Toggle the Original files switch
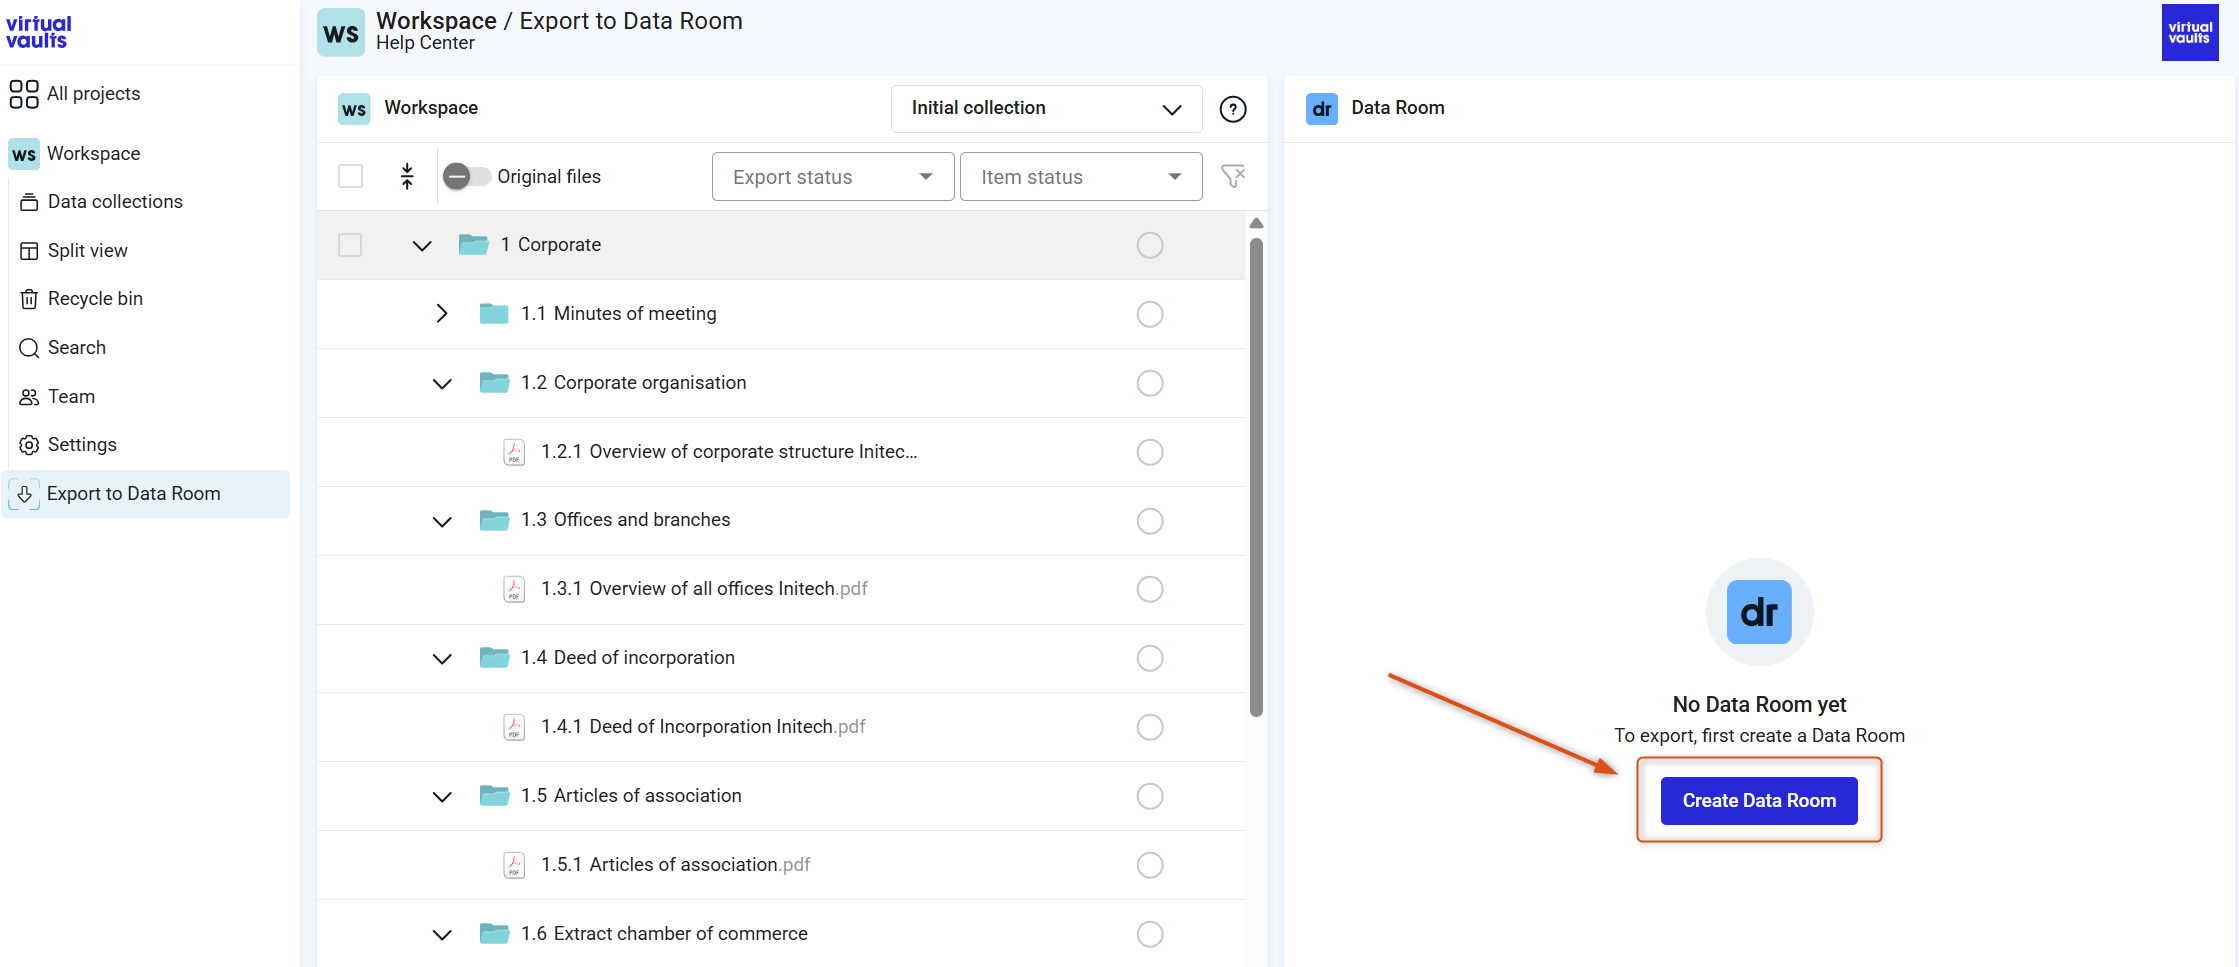2239x967 pixels. (466, 176)
